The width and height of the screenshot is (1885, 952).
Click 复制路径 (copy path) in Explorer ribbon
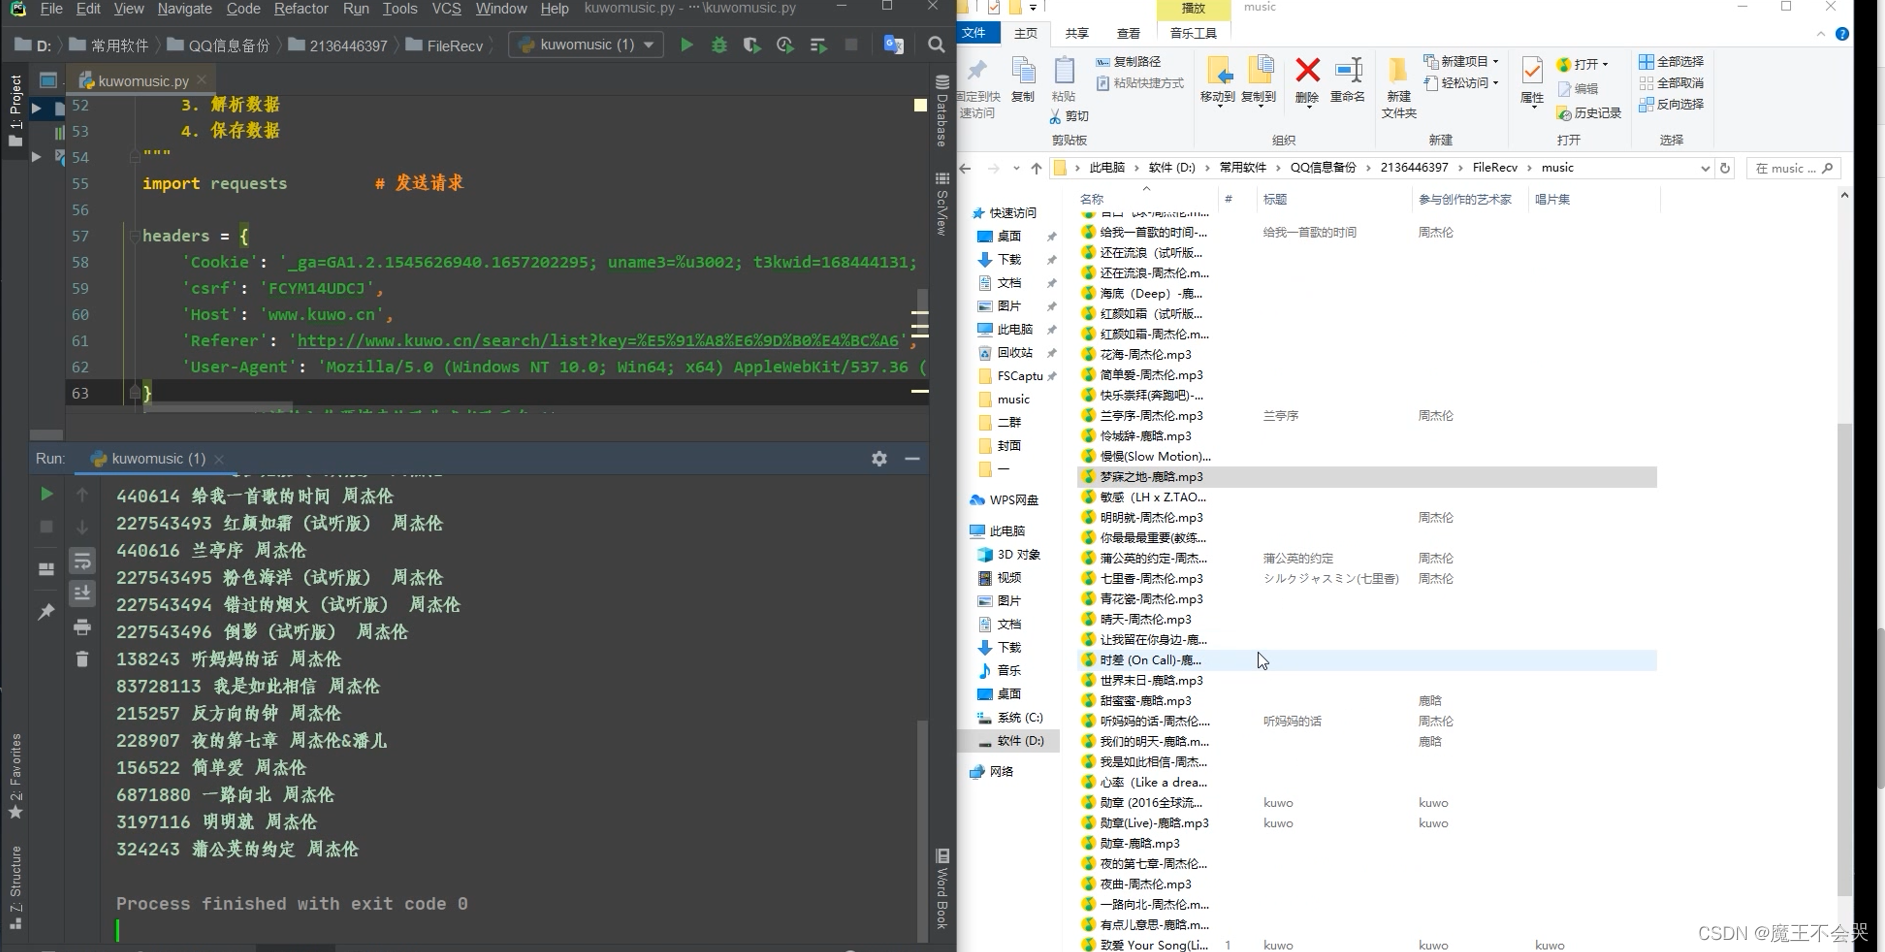1128,62
